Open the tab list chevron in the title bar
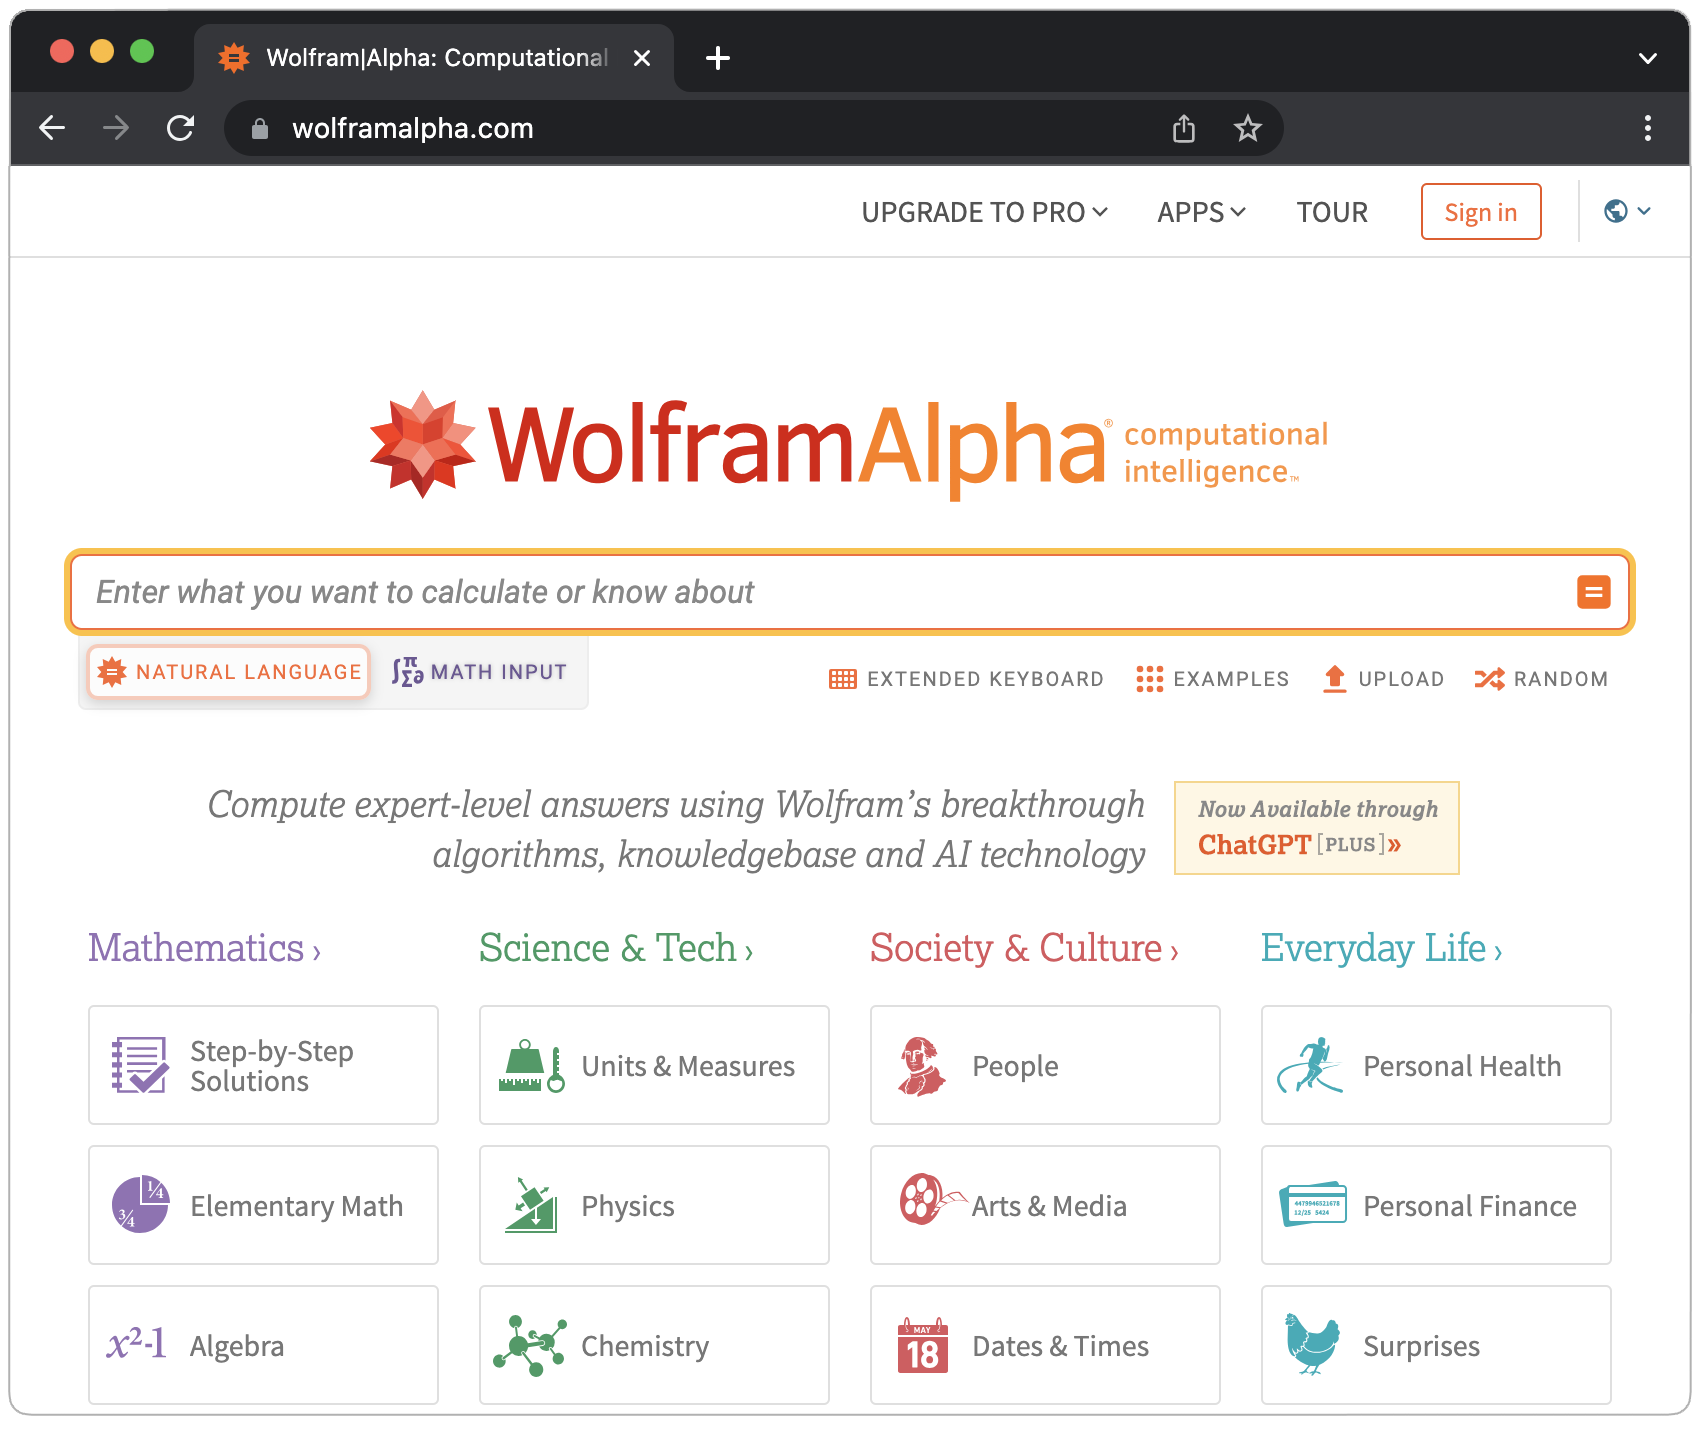Image resolution: width=1700 pixels, height=1430 pixels. [x=1647, y=58]
